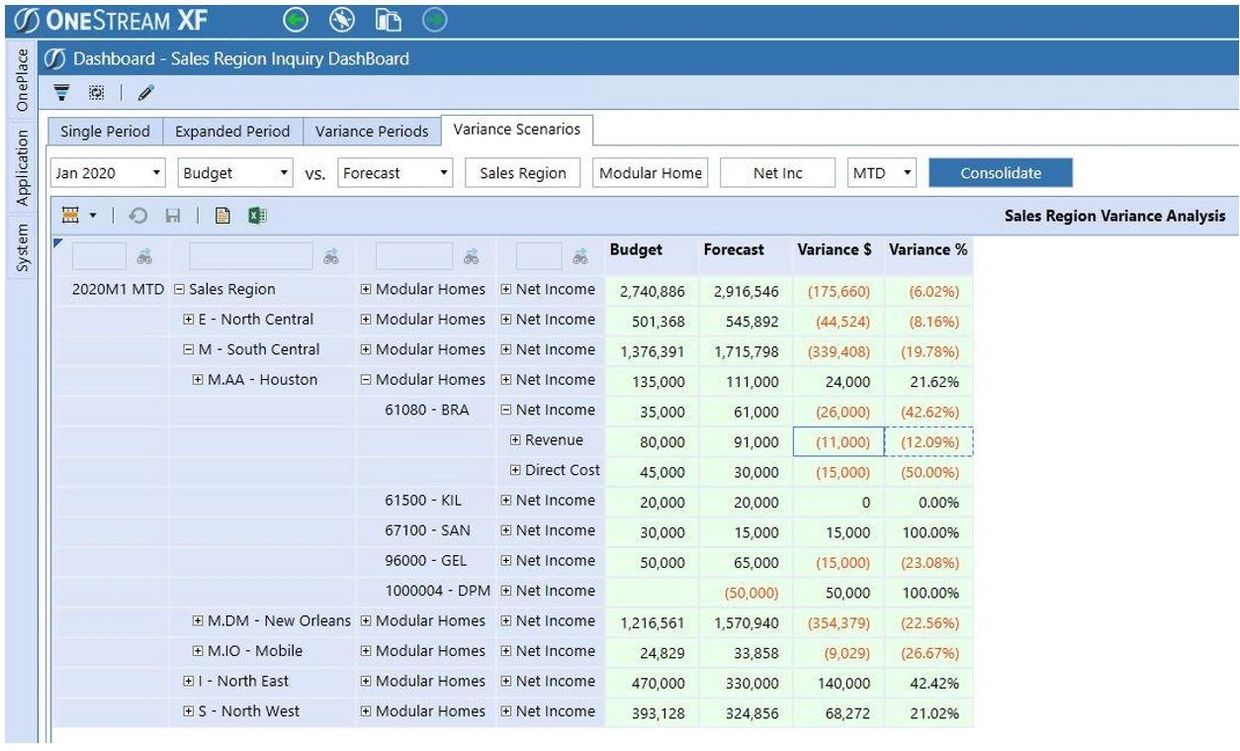Export grid with the Excel icon
1240x751 pixels.
coord(257,215)
